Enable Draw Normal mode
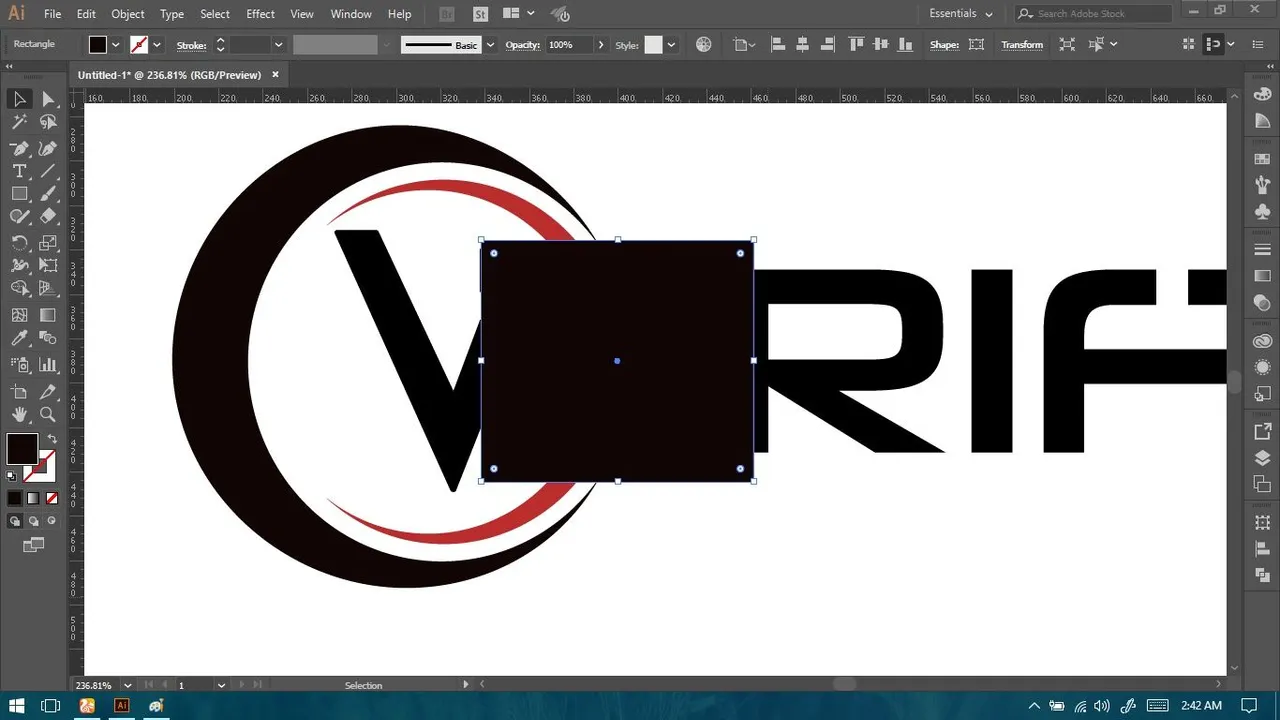The image size is (1280, 720). [x=15, y=521]
